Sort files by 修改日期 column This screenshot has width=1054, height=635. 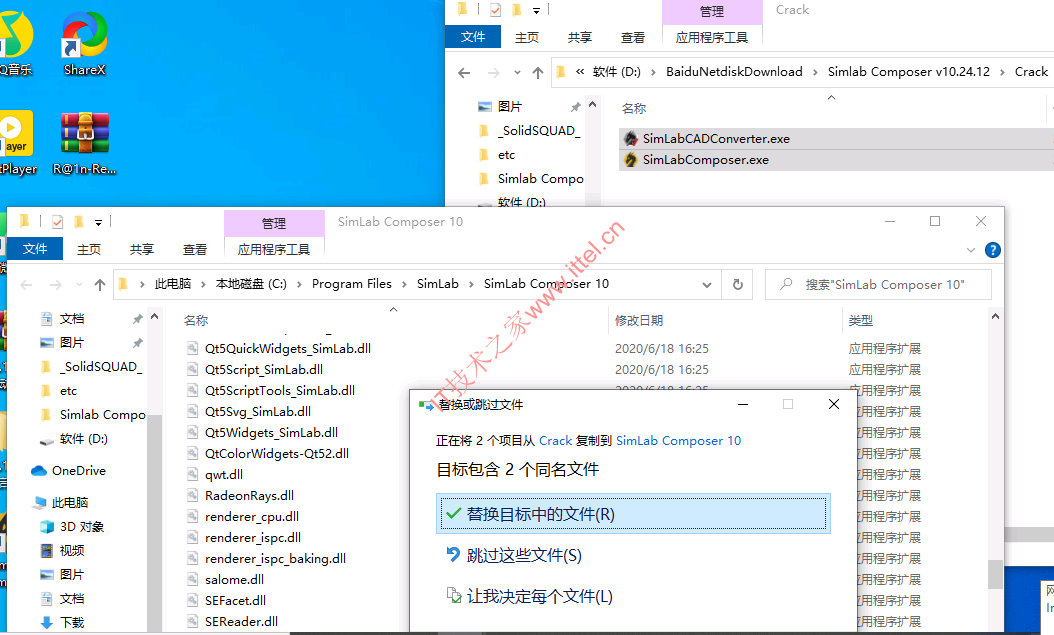tap(639, 321)
